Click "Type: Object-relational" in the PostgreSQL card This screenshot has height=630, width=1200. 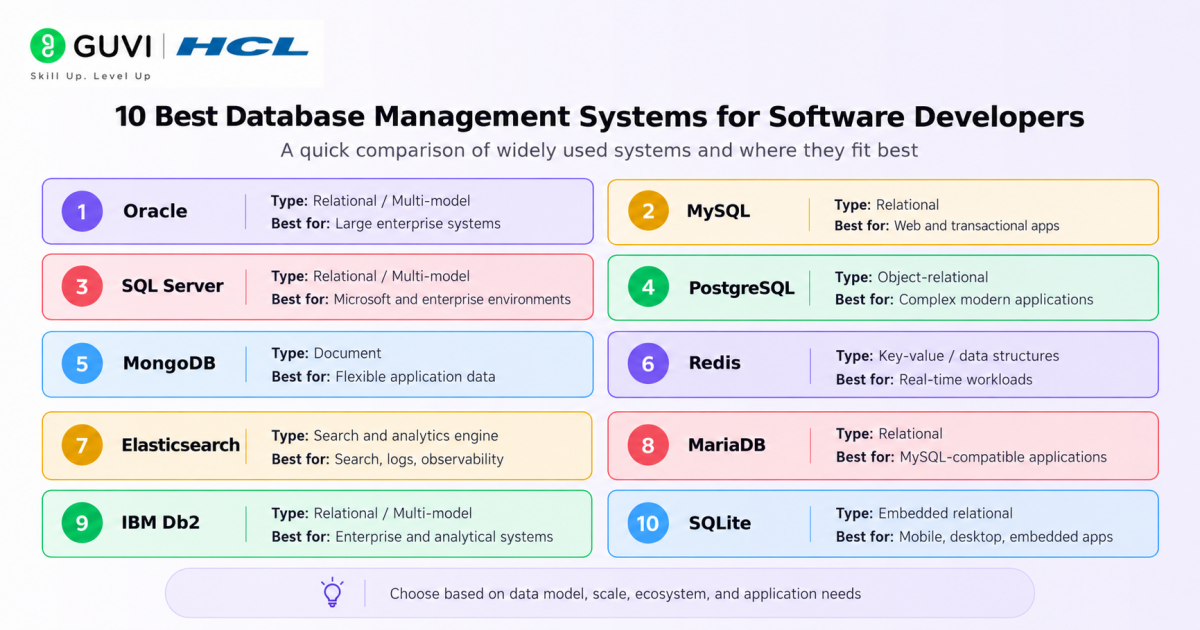click(911, 277)
